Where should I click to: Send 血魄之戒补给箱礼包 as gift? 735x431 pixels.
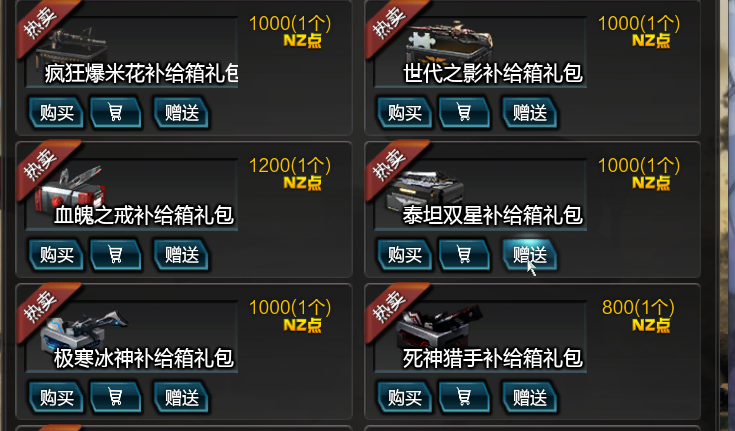tap(181, 255)
